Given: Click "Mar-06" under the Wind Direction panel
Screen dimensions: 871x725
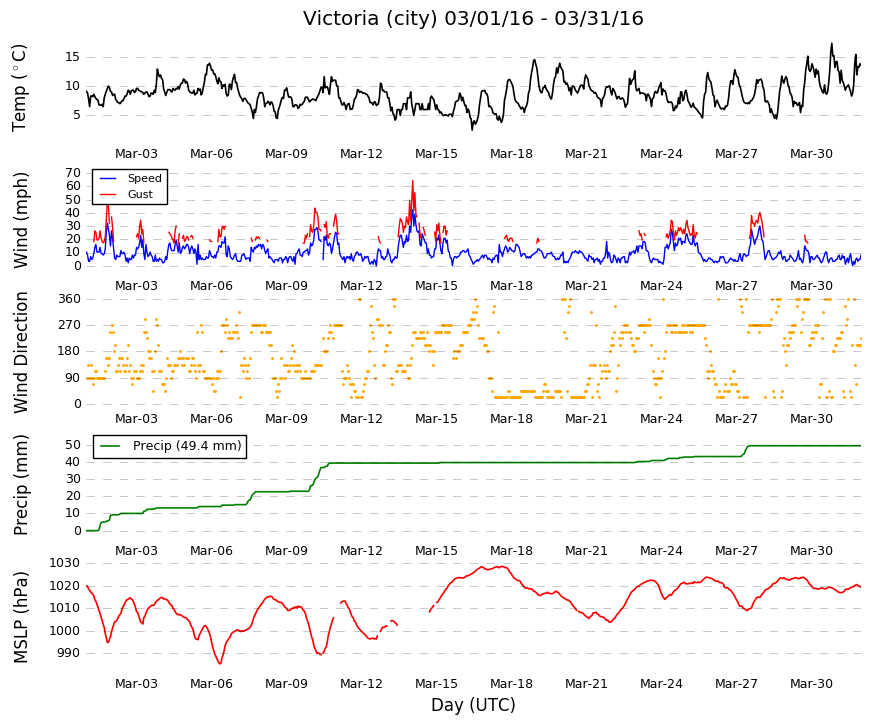Looking at the screenshot, I should pos(211,419).
